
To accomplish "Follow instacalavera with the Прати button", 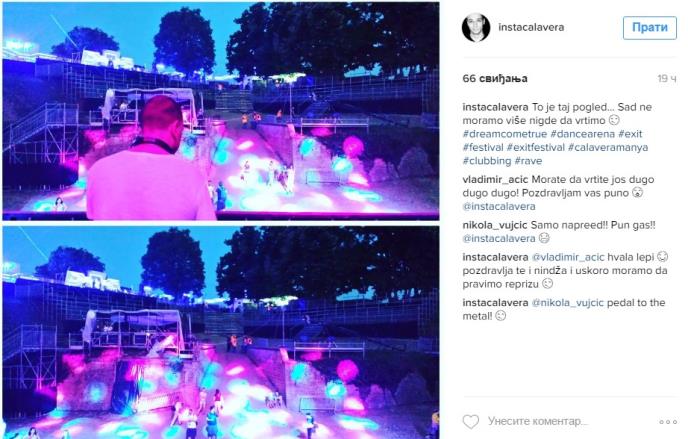I will coord(650,28).
